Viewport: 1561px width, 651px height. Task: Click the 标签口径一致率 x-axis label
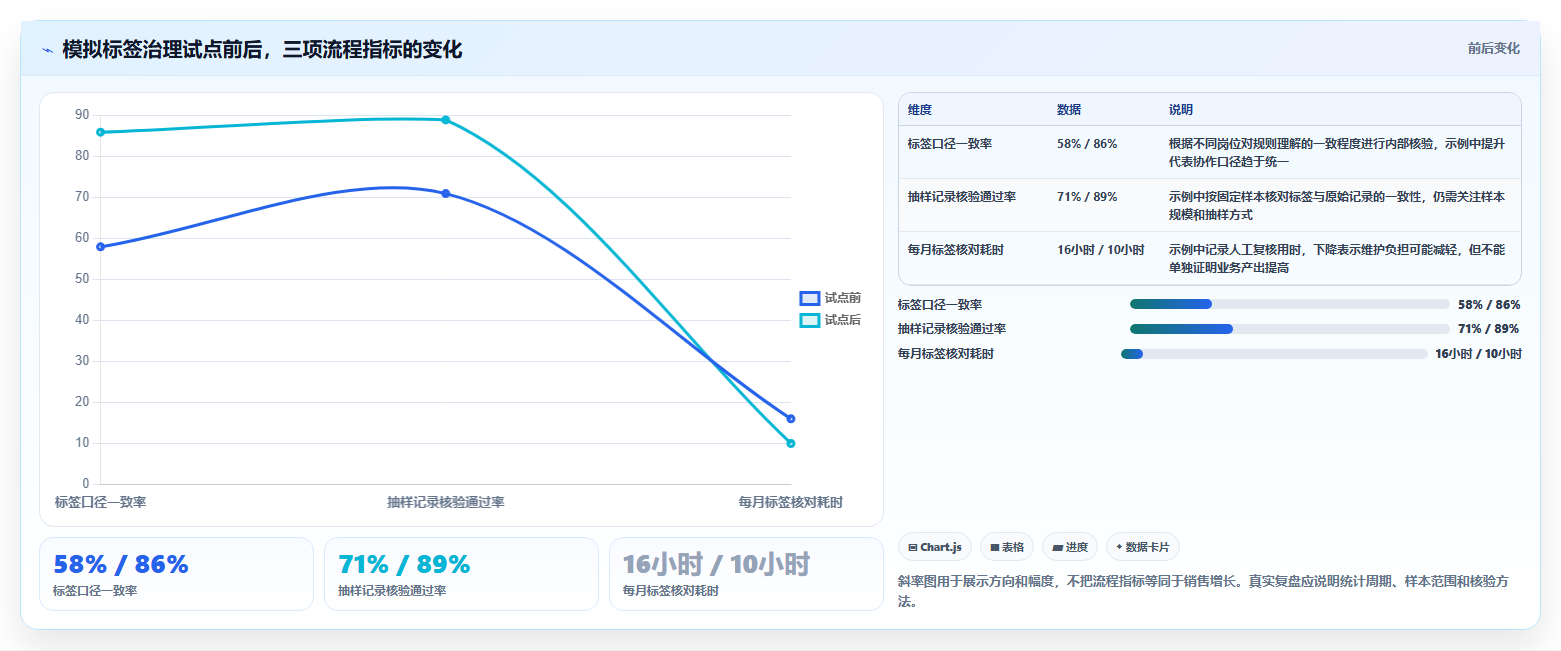[101, 502]
